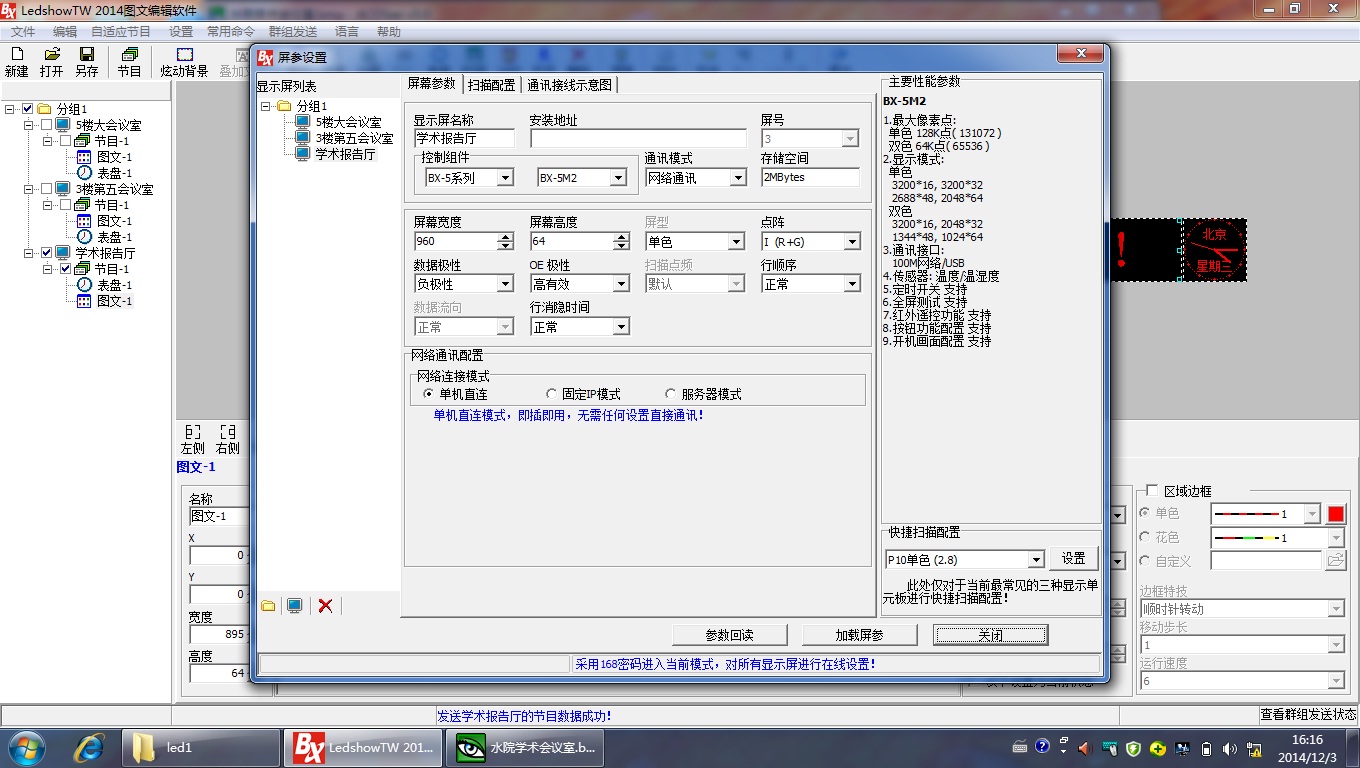Enable the 区域边框 checkbox

click(x=1152, y=491)
